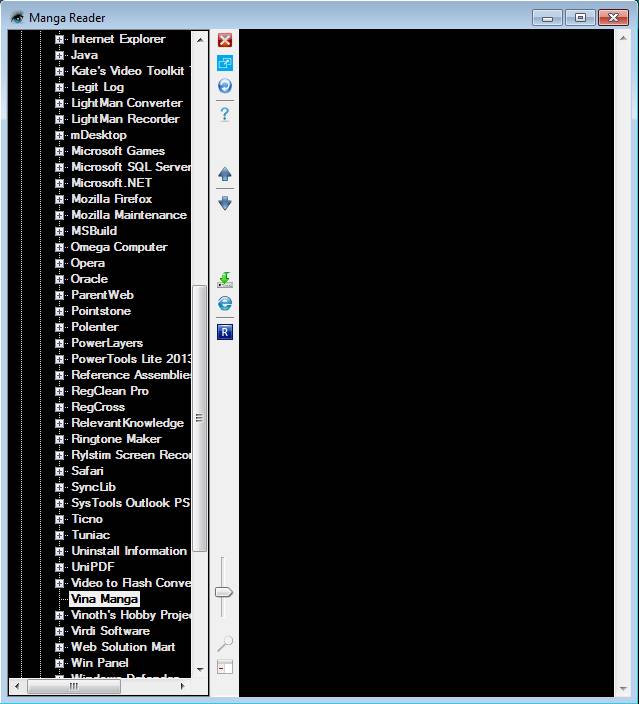Screen dimensions: 639x704
Task: Select the Uninstall Information folder
Action: [x=129, y=551]
